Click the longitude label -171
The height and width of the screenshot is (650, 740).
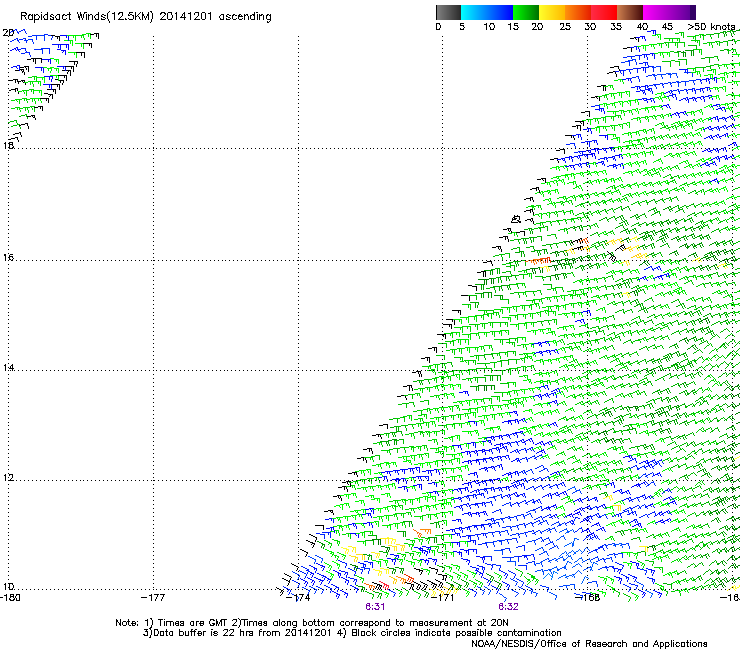[x=443, y=597]
